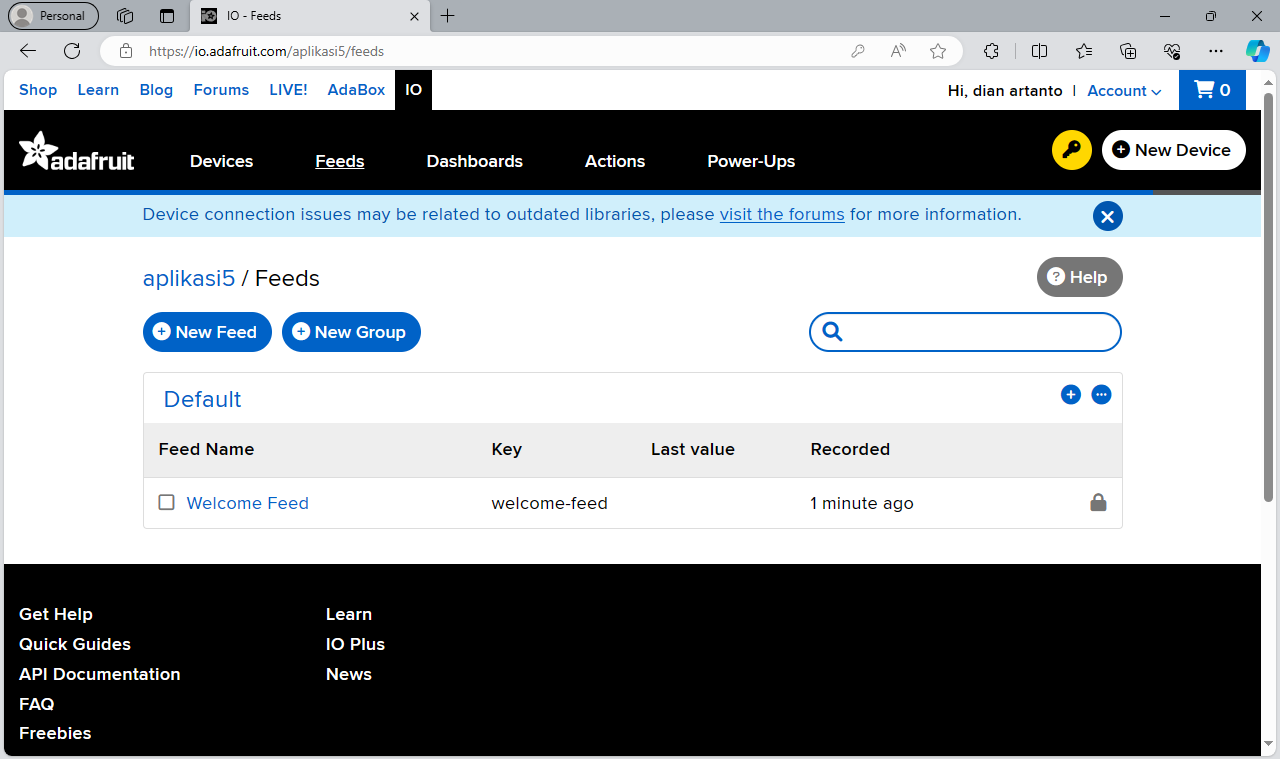Open the favorites list icon
Screen dimensions: 1280x759
point(1084,51)
